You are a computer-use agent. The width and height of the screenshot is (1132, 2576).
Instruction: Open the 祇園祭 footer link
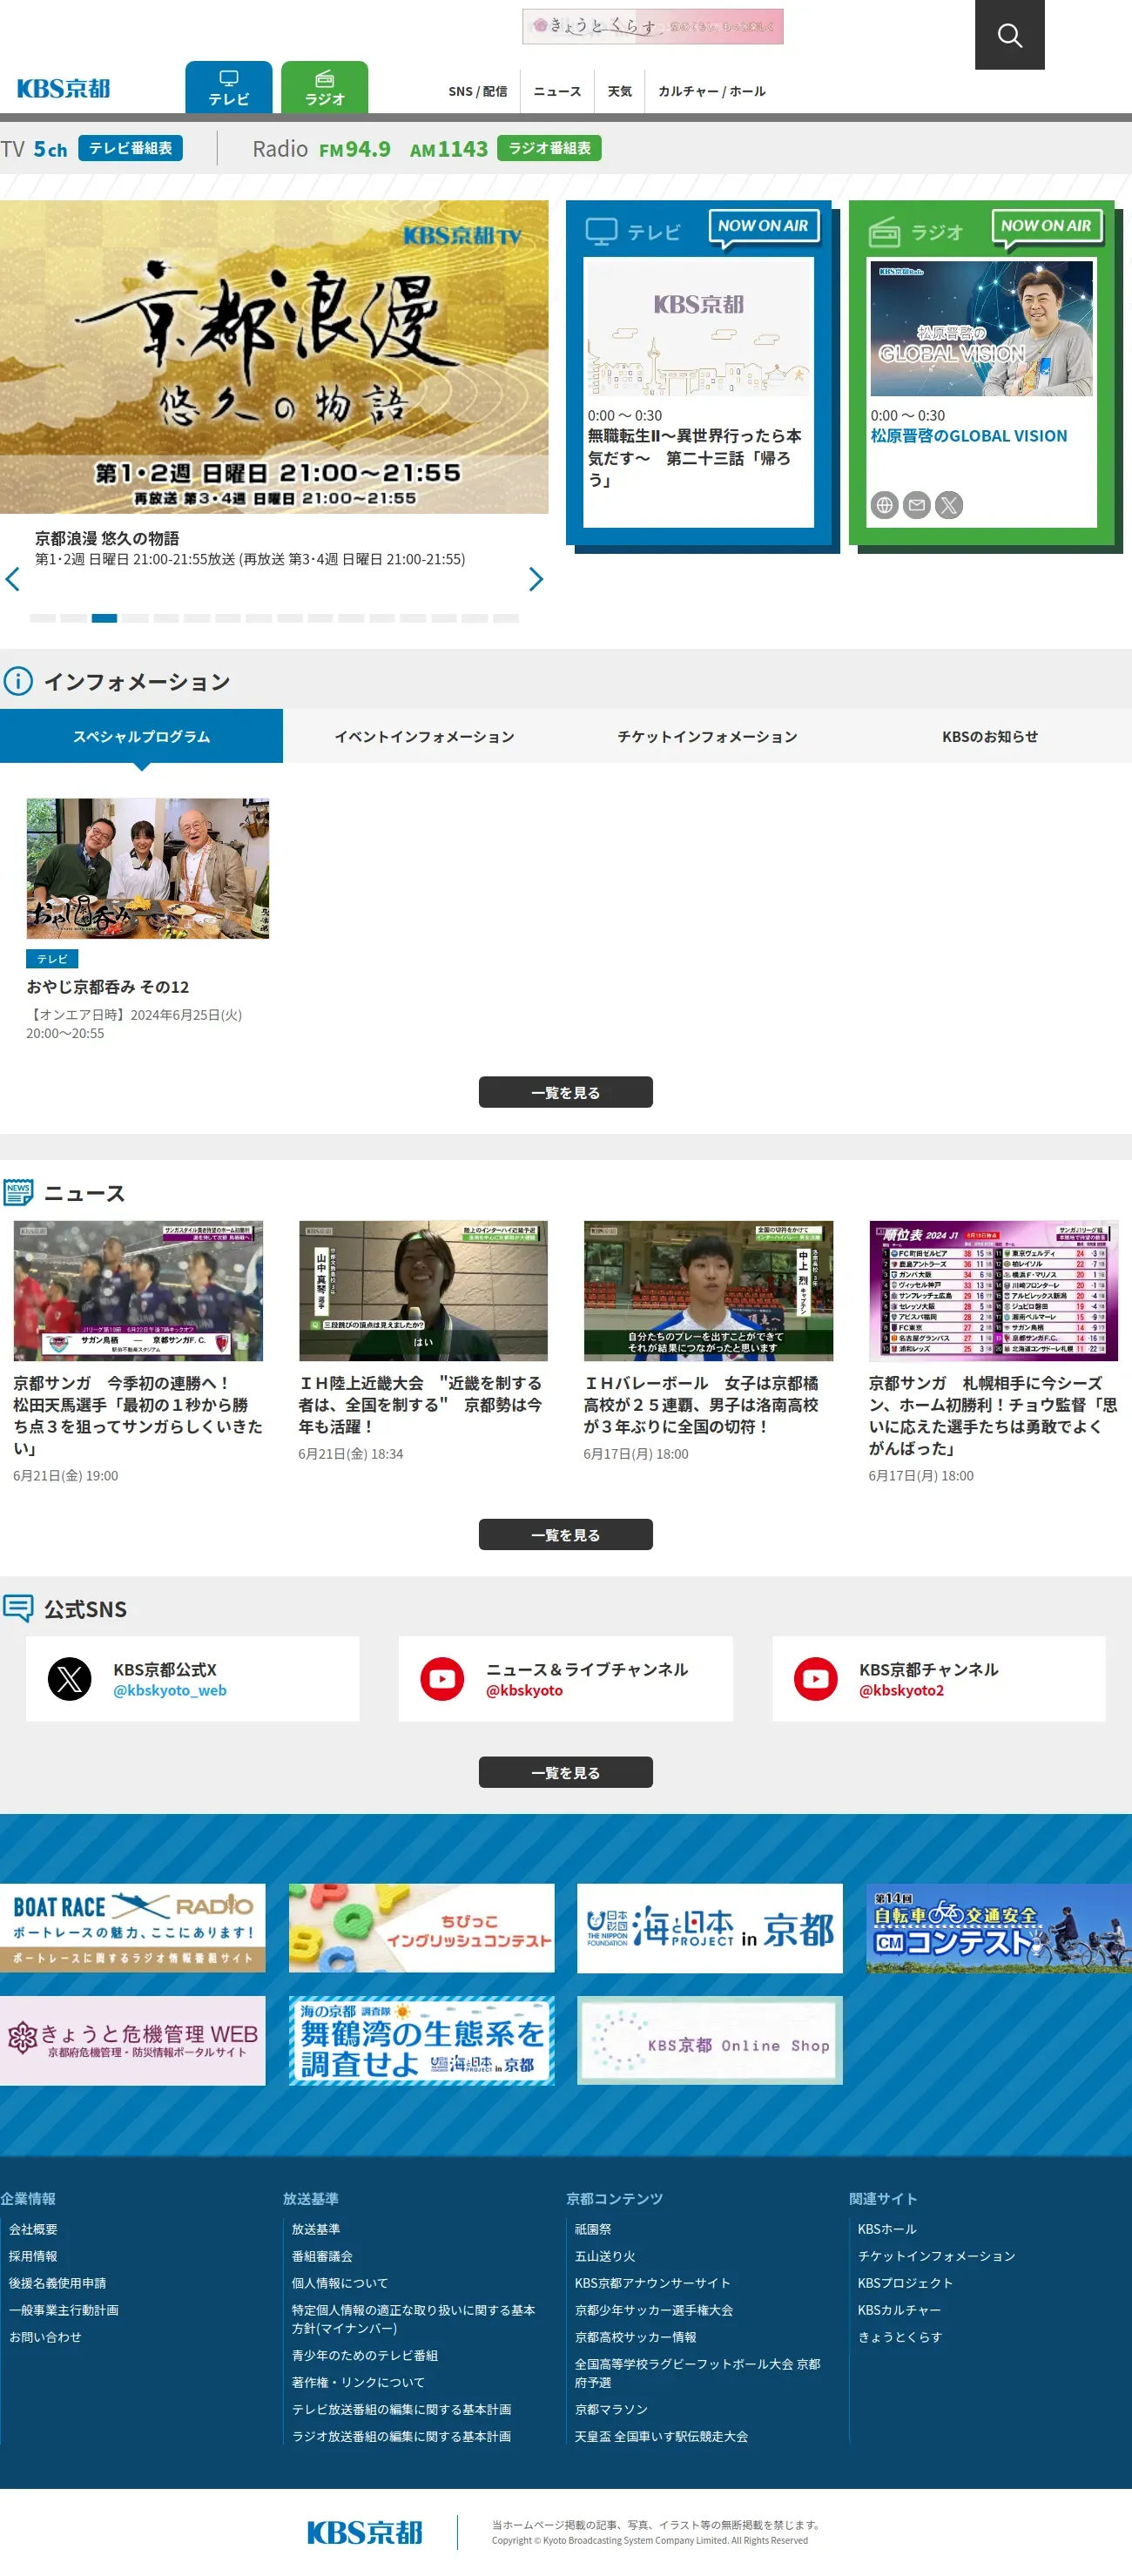593,2229
